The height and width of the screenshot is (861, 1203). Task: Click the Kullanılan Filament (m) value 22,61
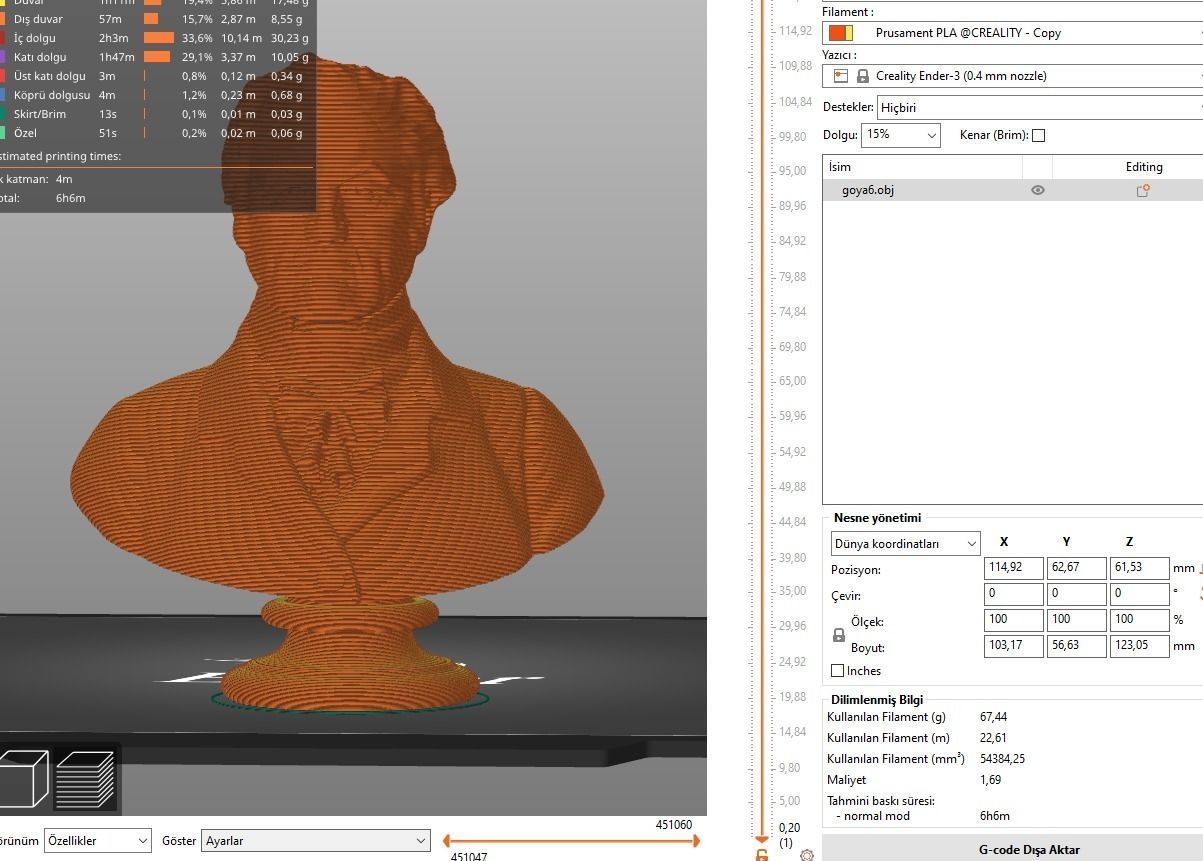994,738
